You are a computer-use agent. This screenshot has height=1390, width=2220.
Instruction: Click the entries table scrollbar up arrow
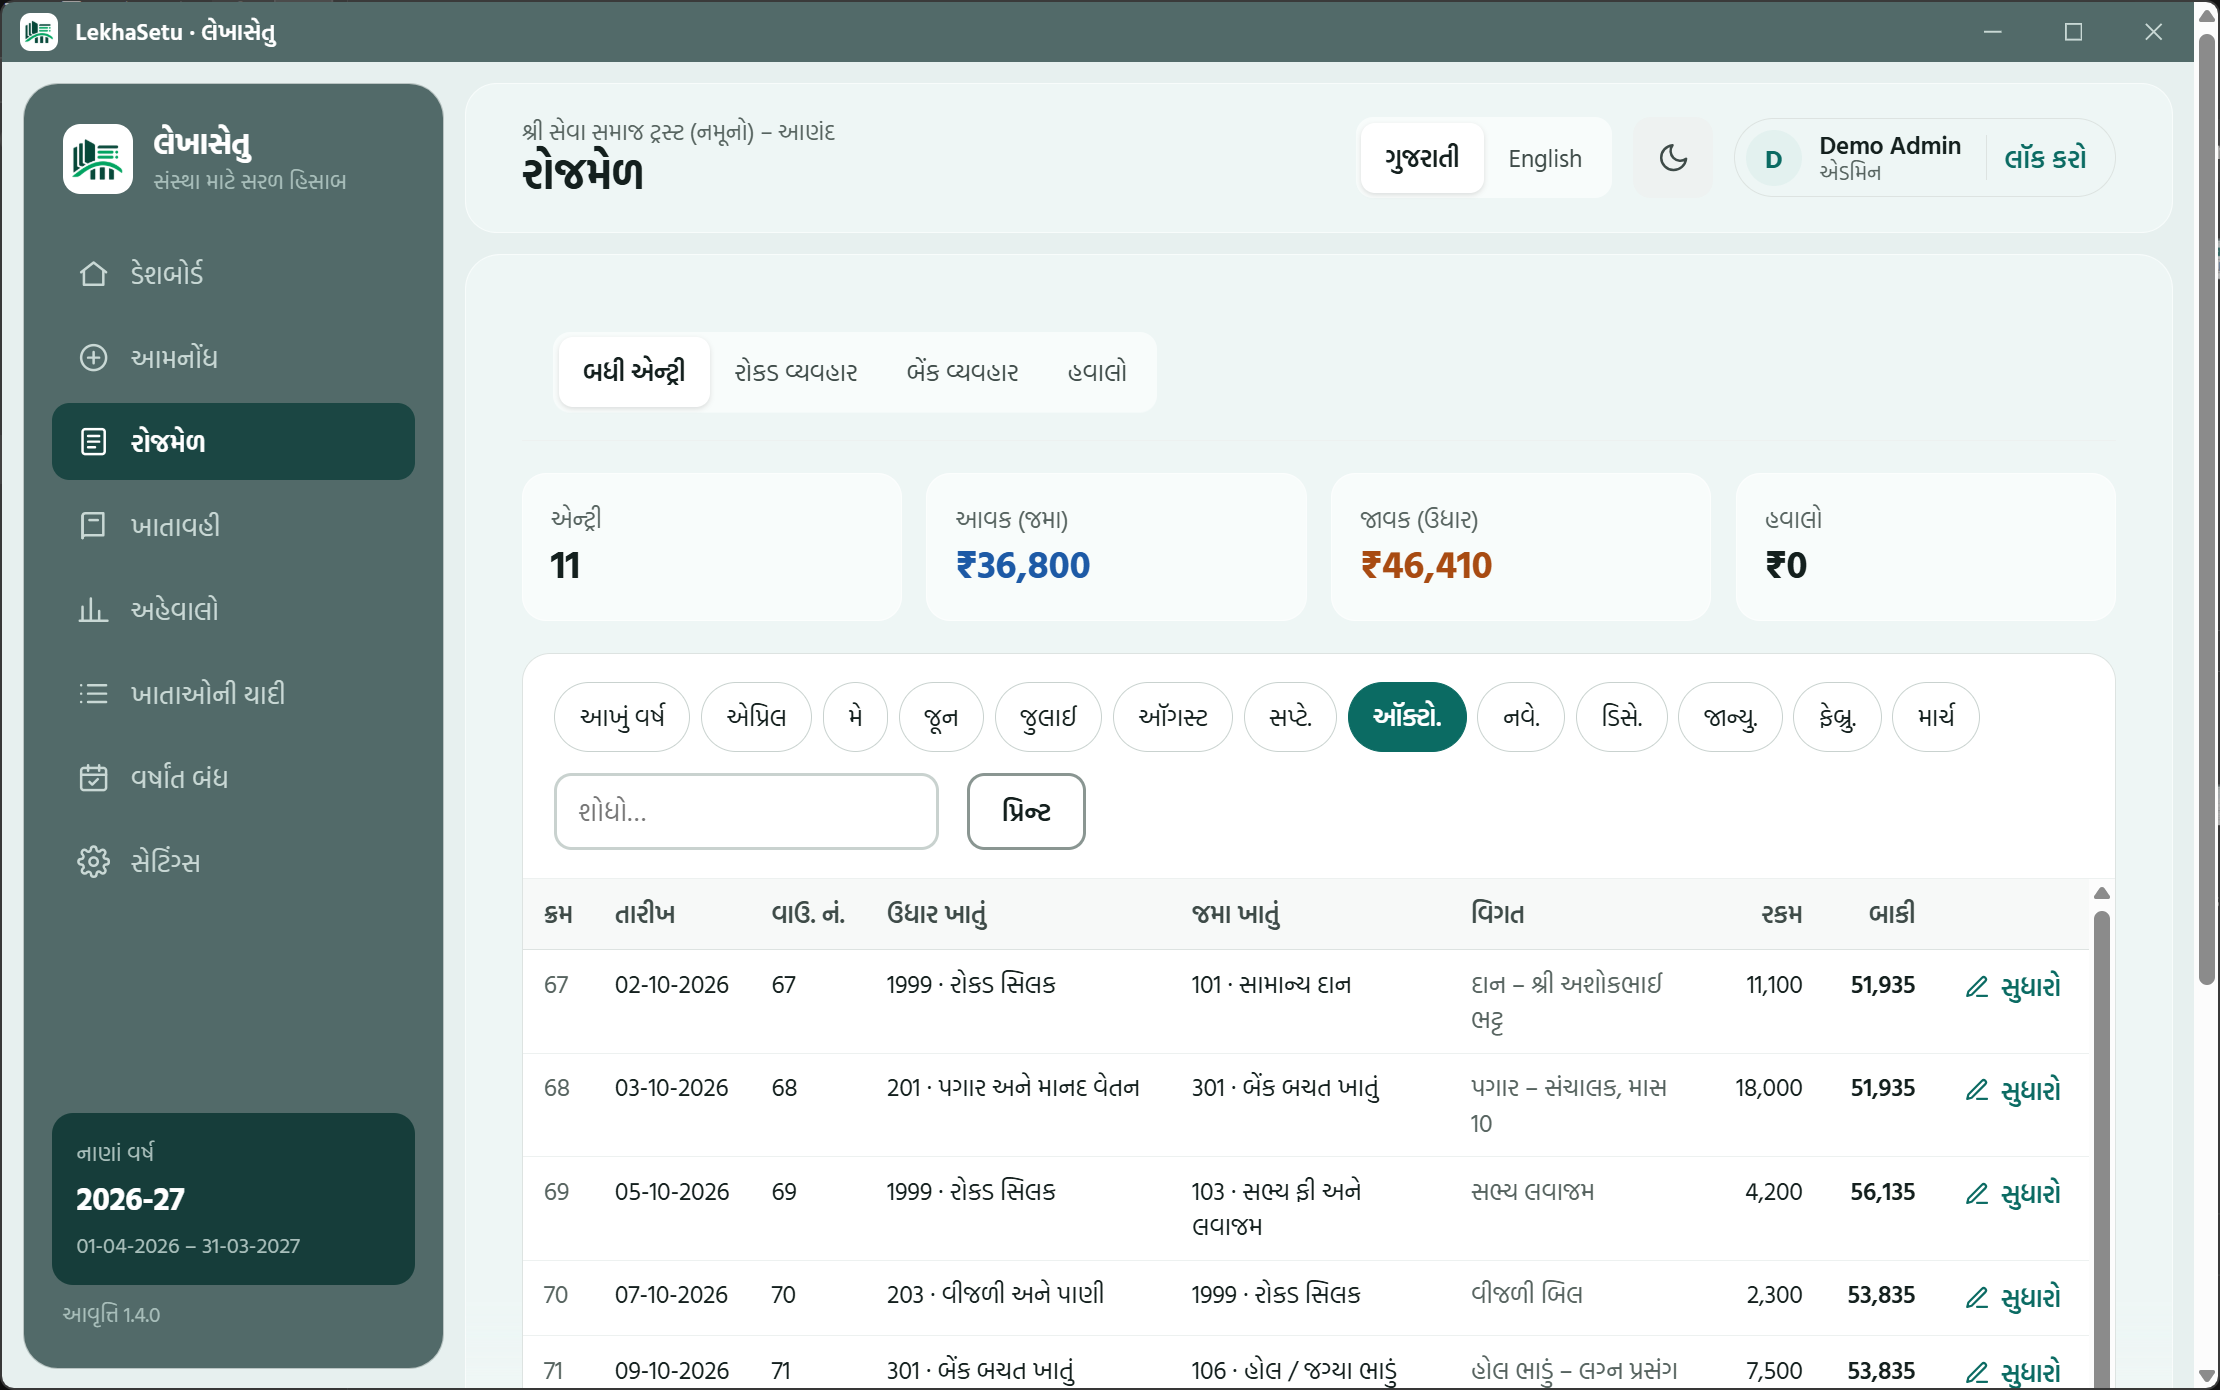tap(2101, 893)
